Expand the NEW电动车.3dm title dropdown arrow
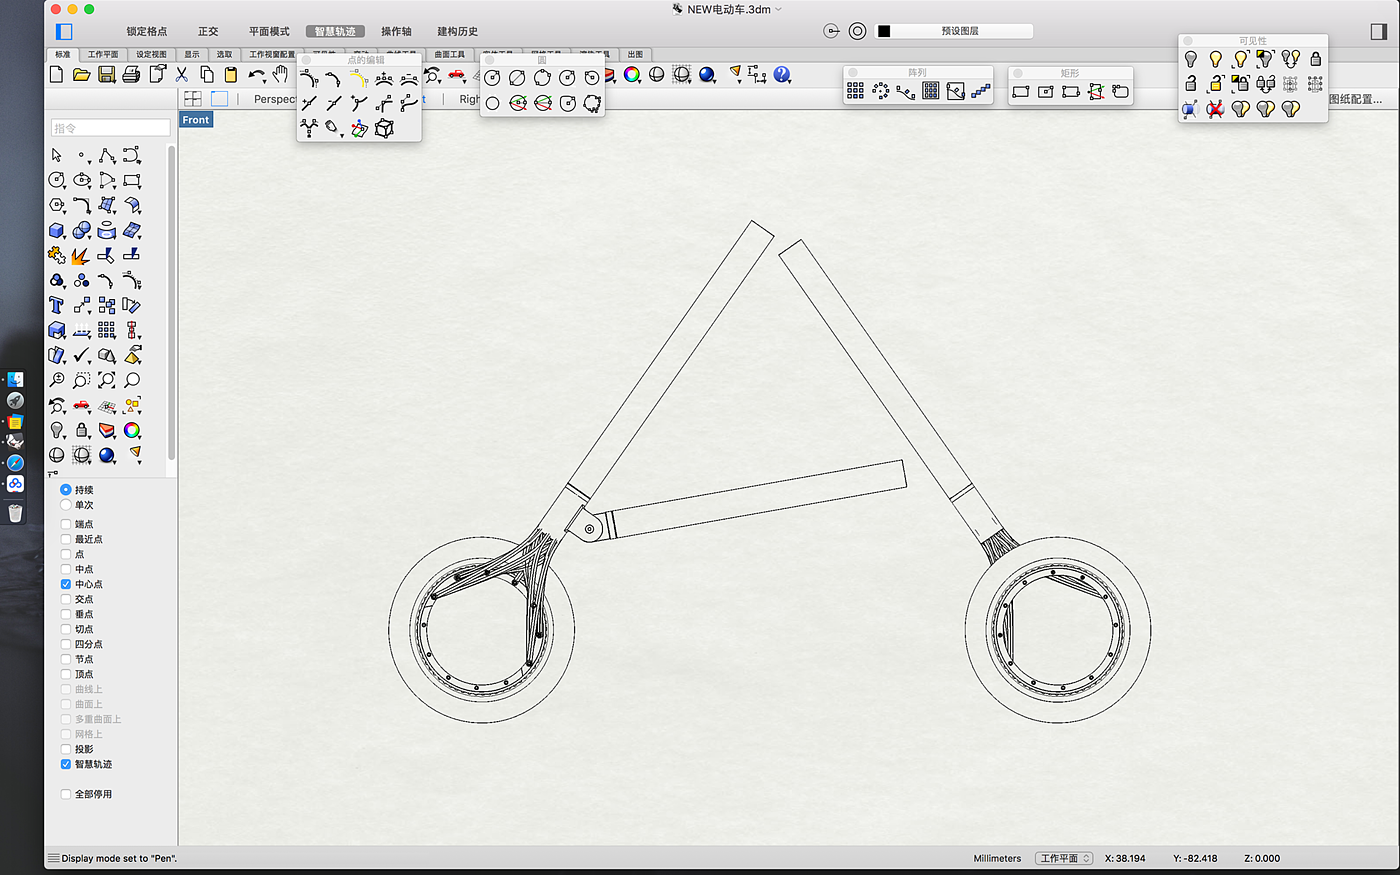Image resolution: width=1400 pixels, height=875 pixels. [779, 9]
